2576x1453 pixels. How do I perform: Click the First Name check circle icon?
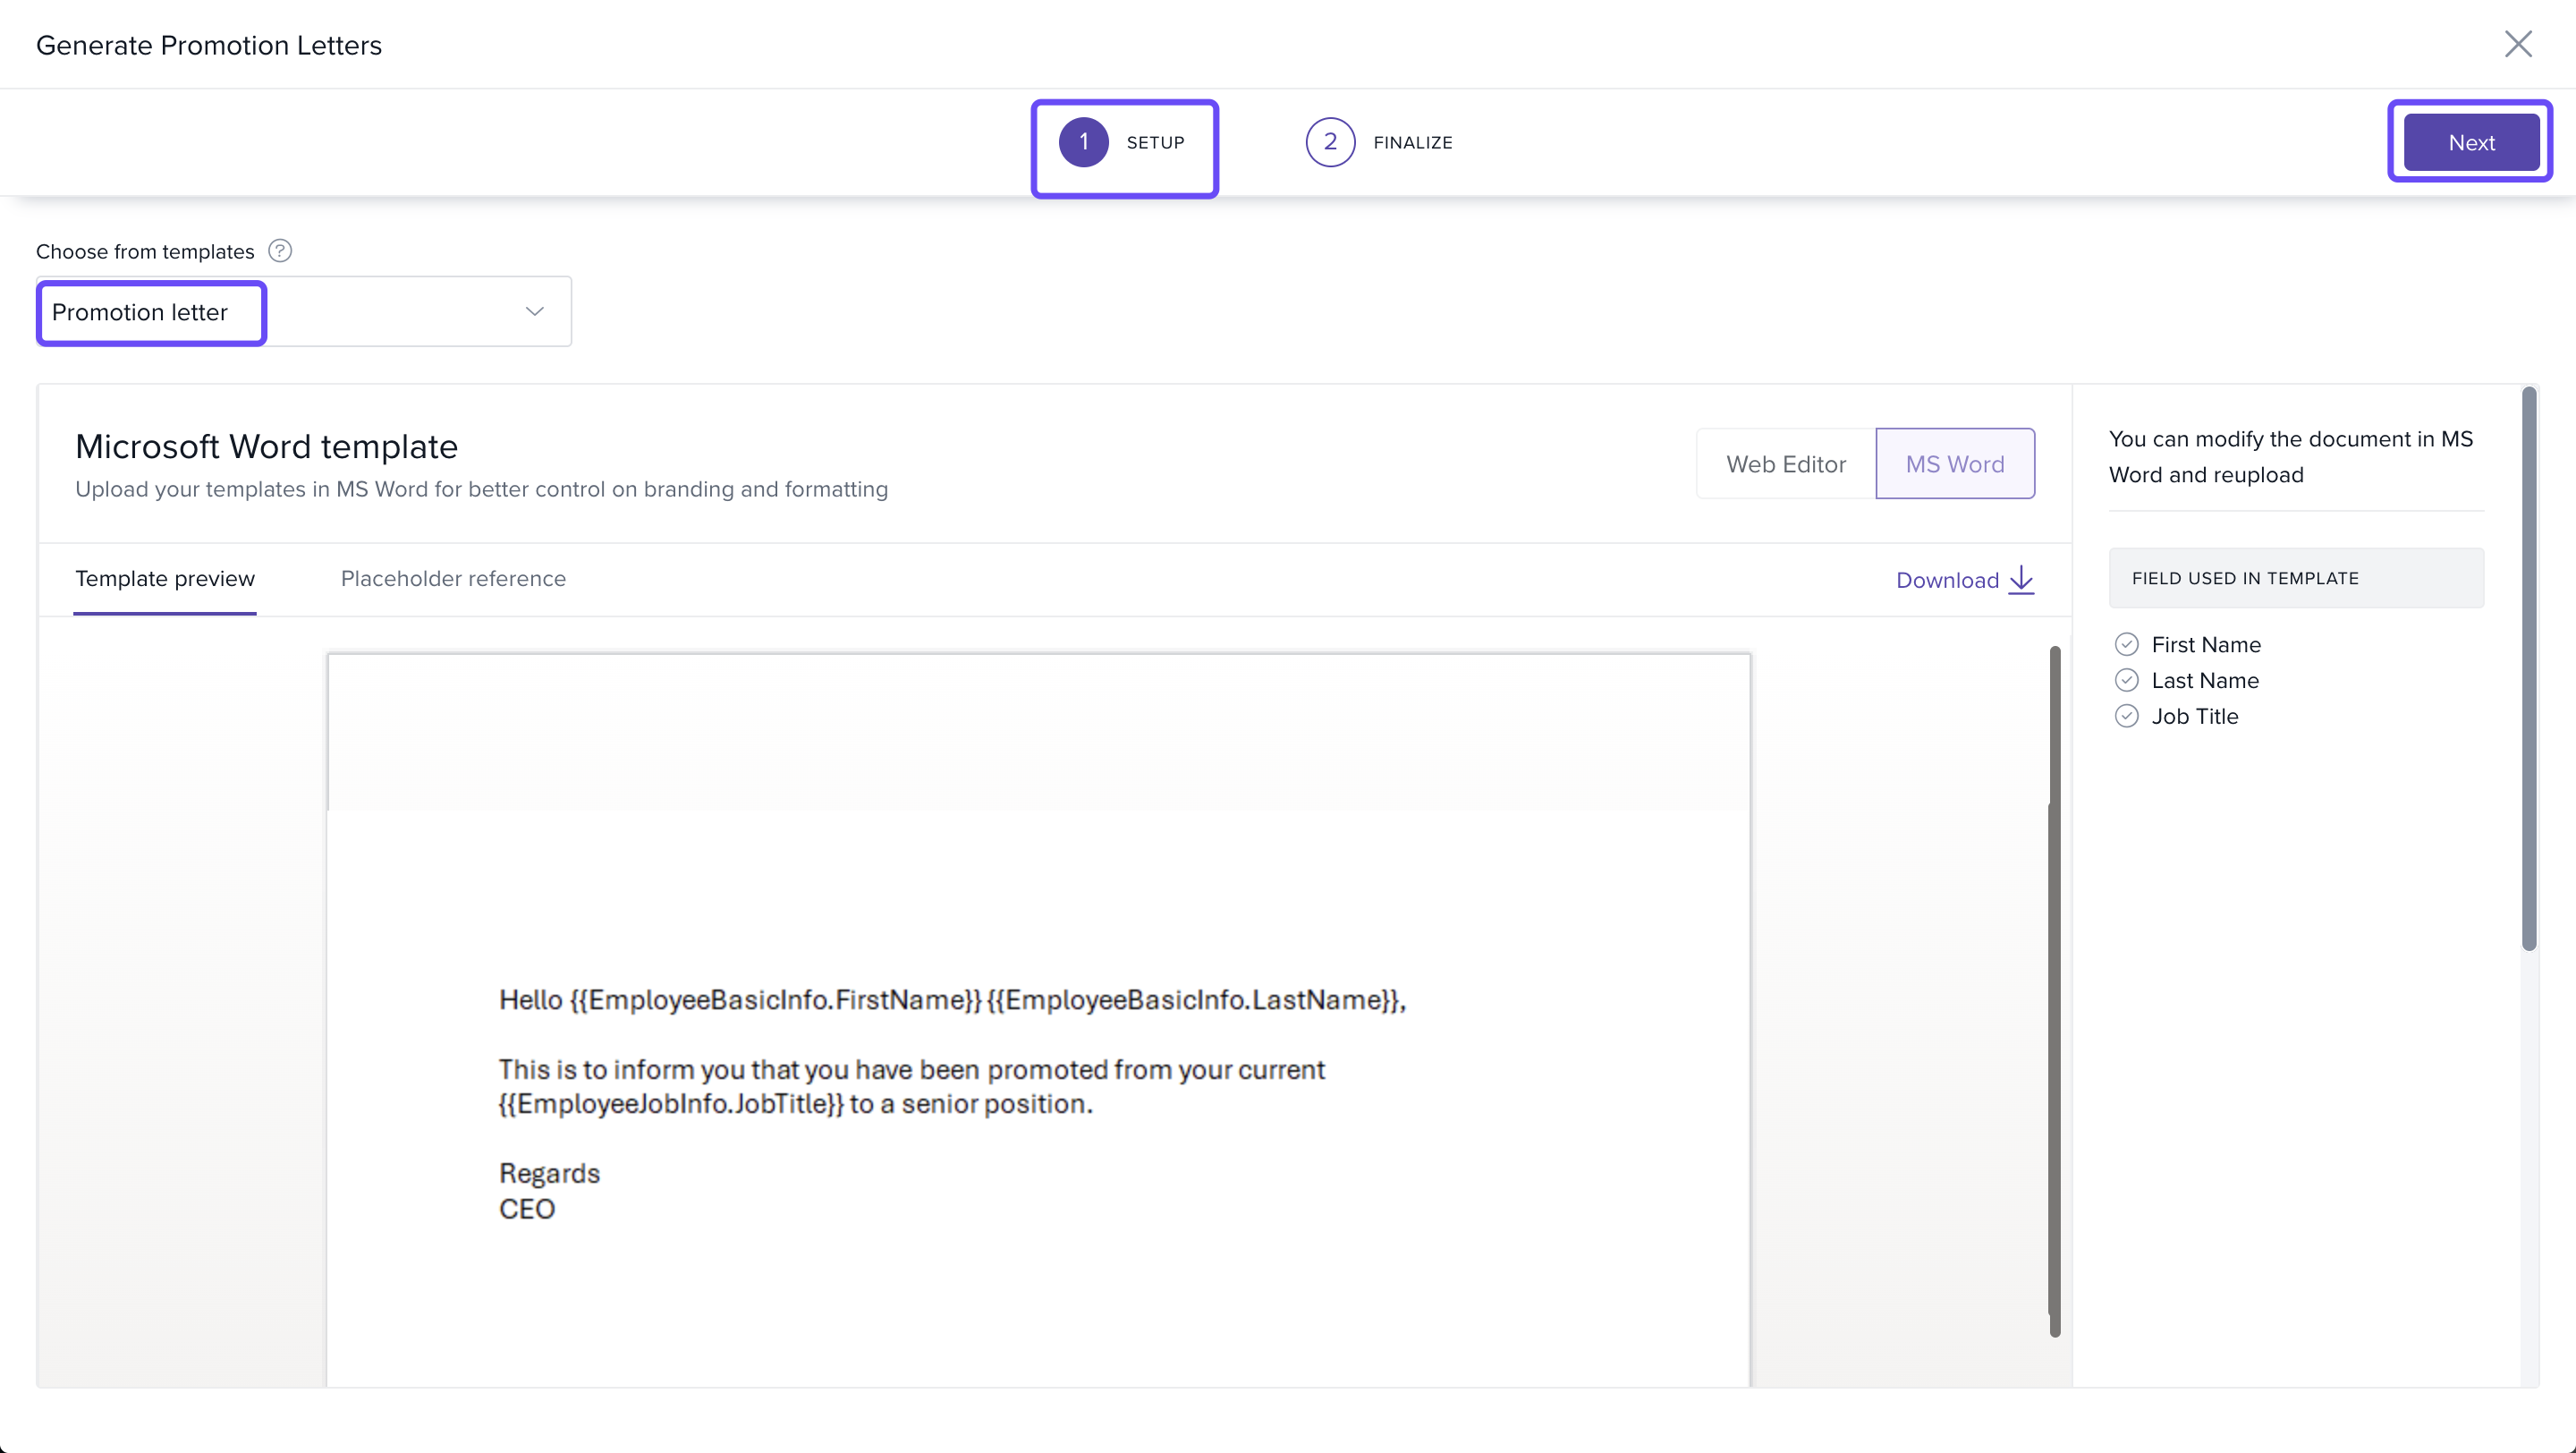[x=2126, y=644]
